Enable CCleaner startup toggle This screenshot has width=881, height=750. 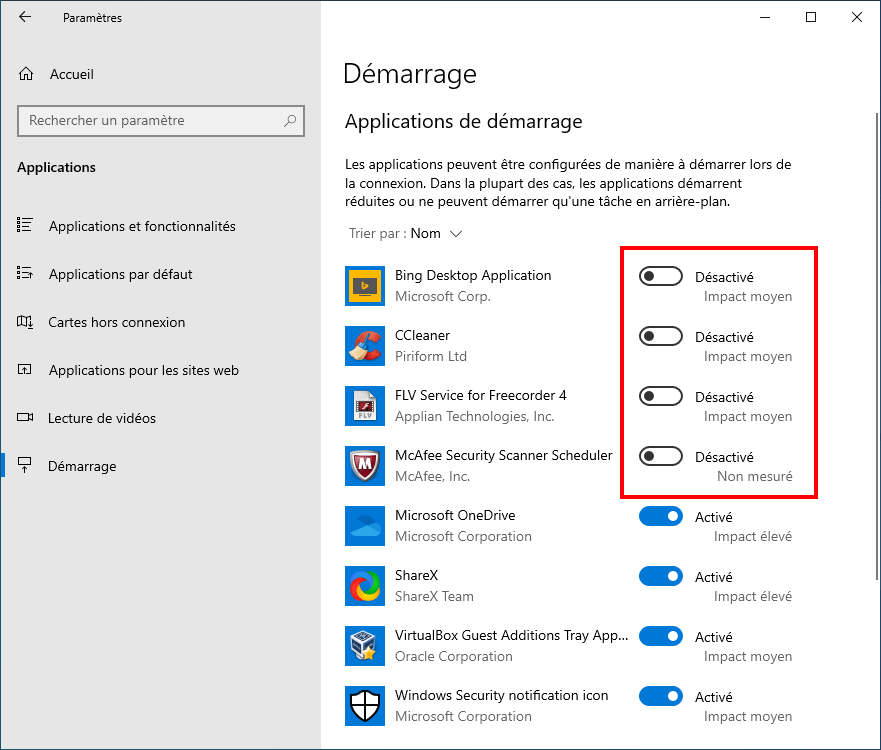point(661,337)
